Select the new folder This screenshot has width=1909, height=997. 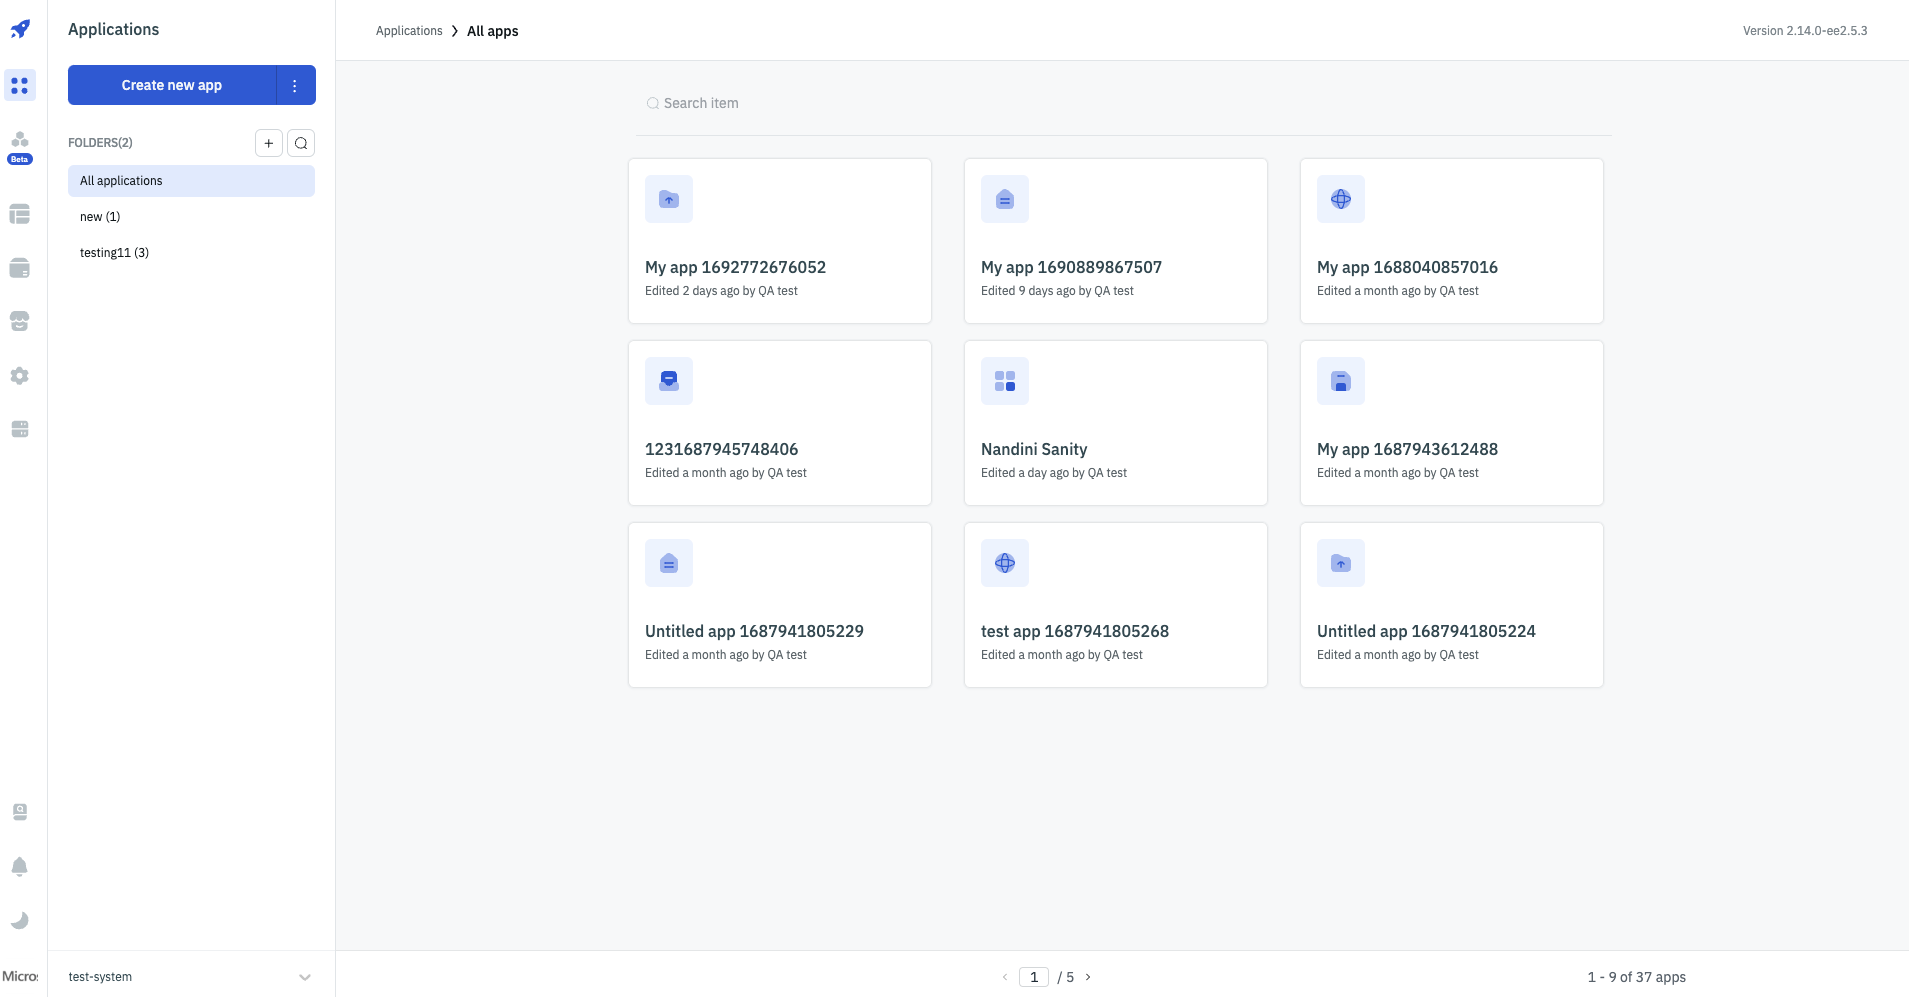[100, 217]
